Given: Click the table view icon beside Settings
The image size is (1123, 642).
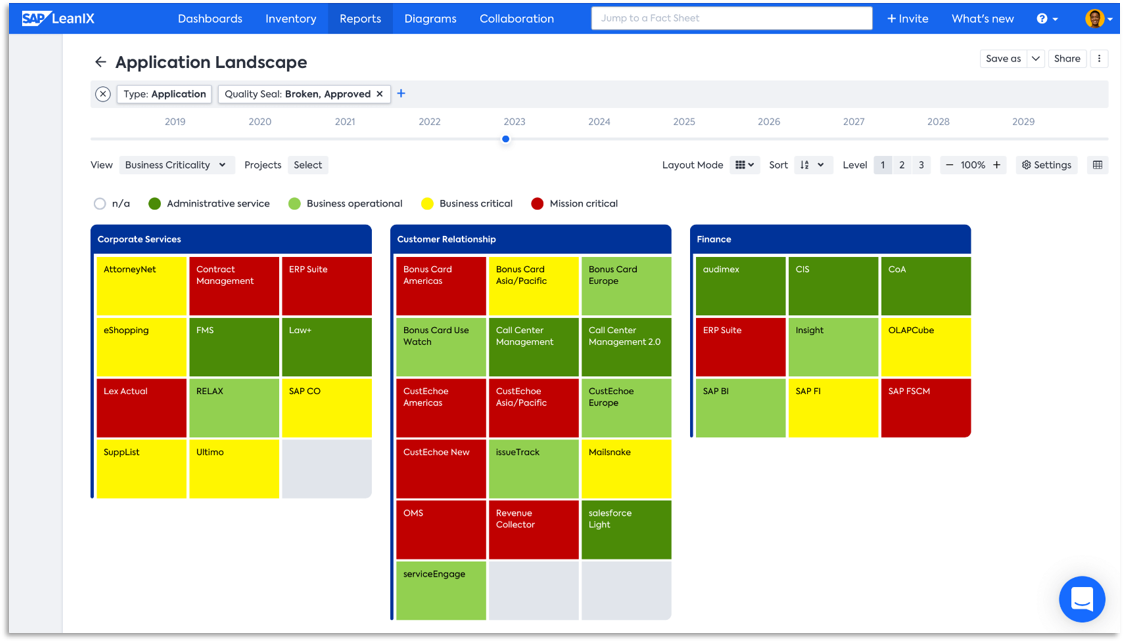Looking at the screenshot, I should pos(1097,164).
